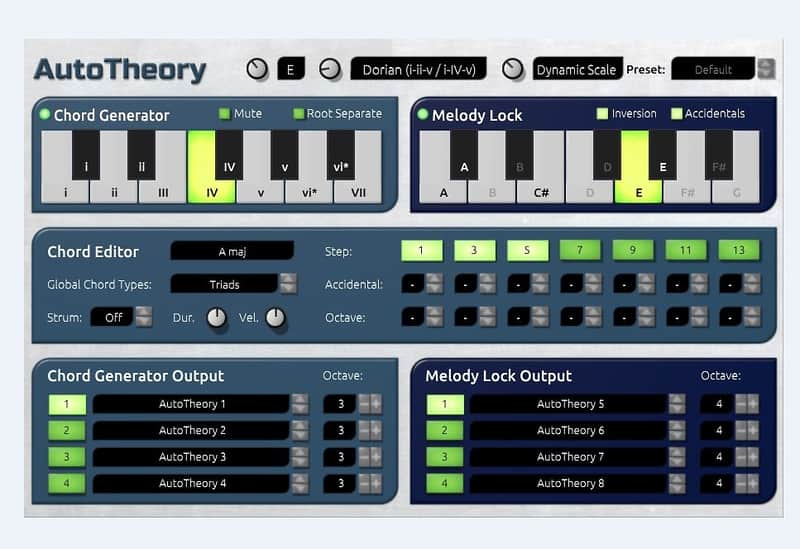
Task: Decrease octave minus for AutoTheory 7
Action: [x=741, y=457]
